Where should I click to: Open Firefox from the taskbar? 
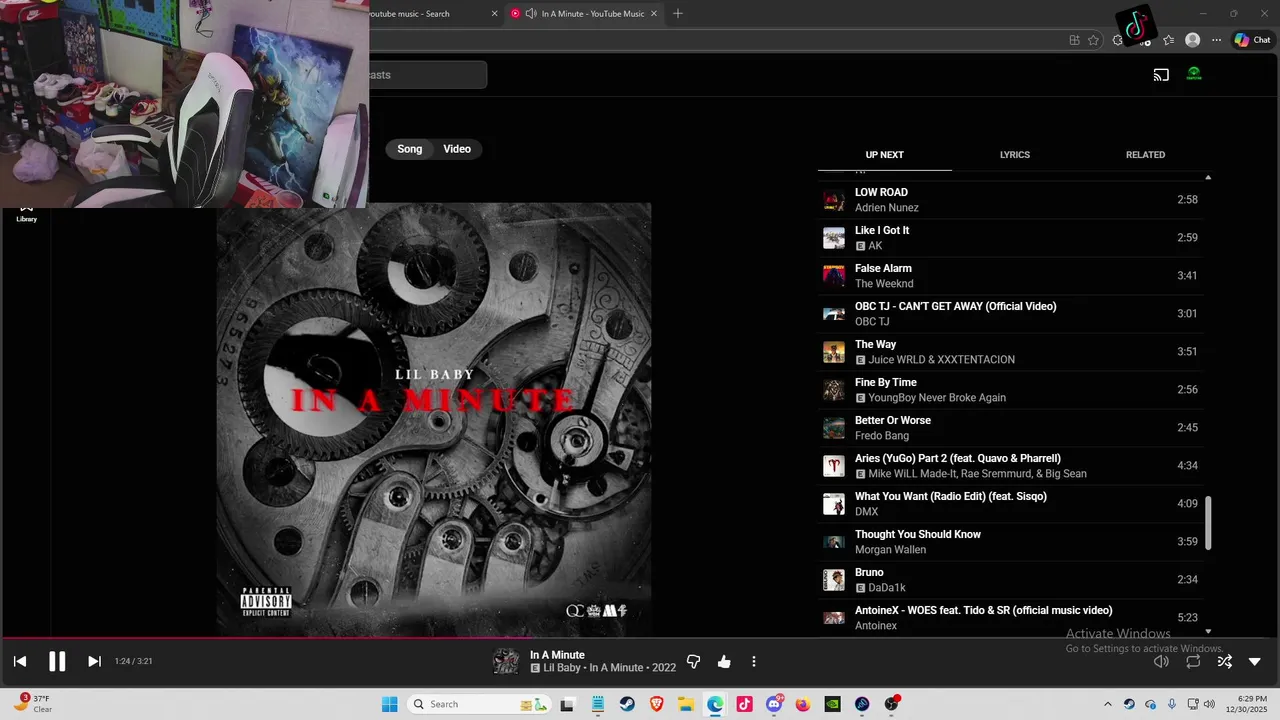coord(803,704)
